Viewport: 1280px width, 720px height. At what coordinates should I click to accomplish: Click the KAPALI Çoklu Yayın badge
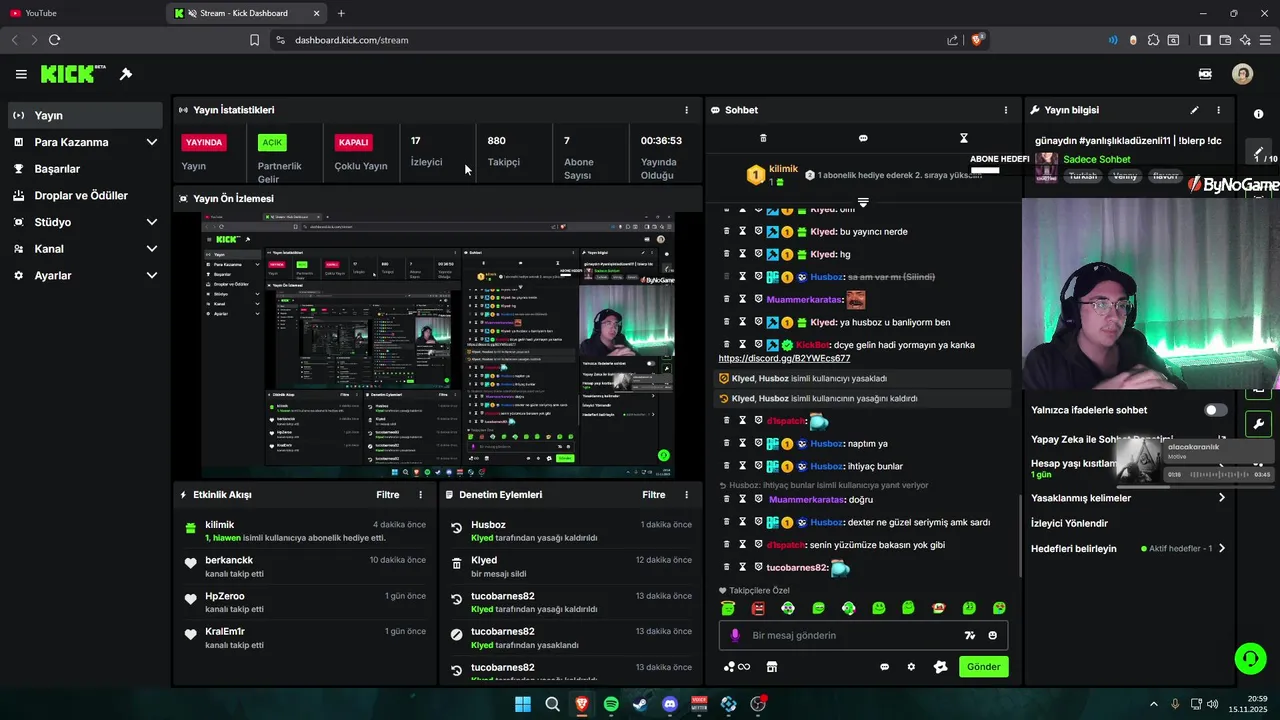coord(354,142)
